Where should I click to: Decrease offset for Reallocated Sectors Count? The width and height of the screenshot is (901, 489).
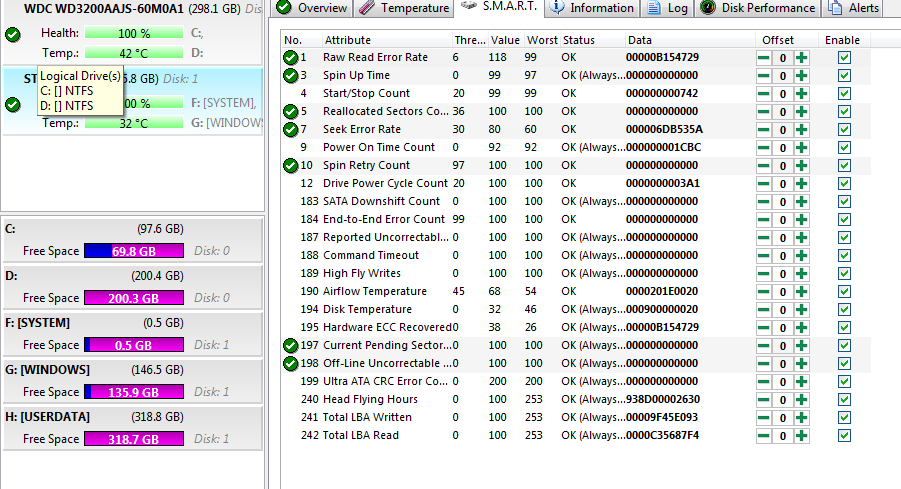click(763, 112)
